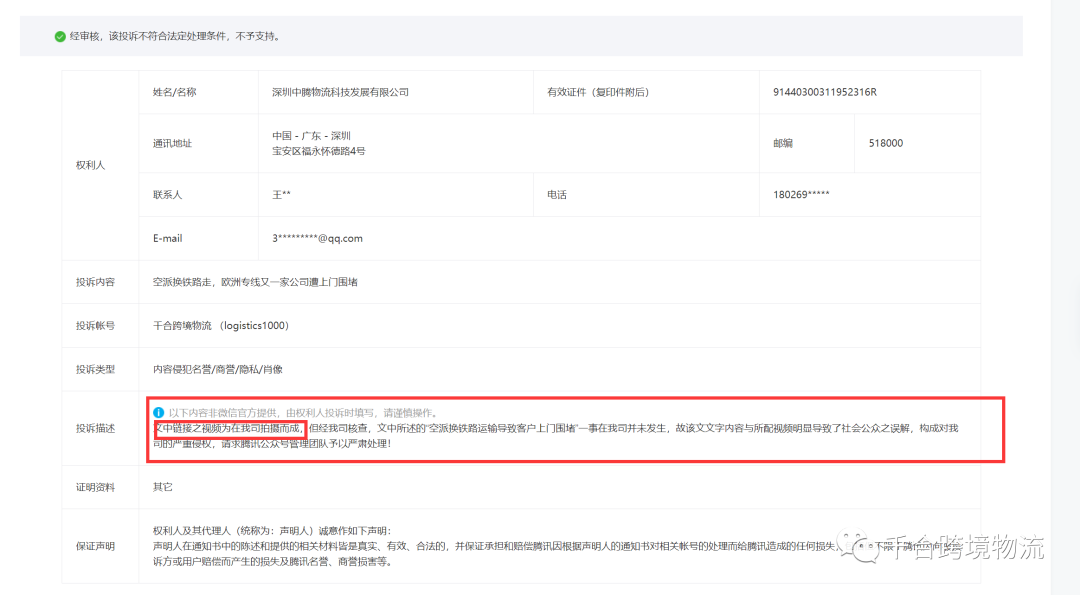Select postal code 518000
Screen dimensions: 1080x595
click(x=886, y=143)
